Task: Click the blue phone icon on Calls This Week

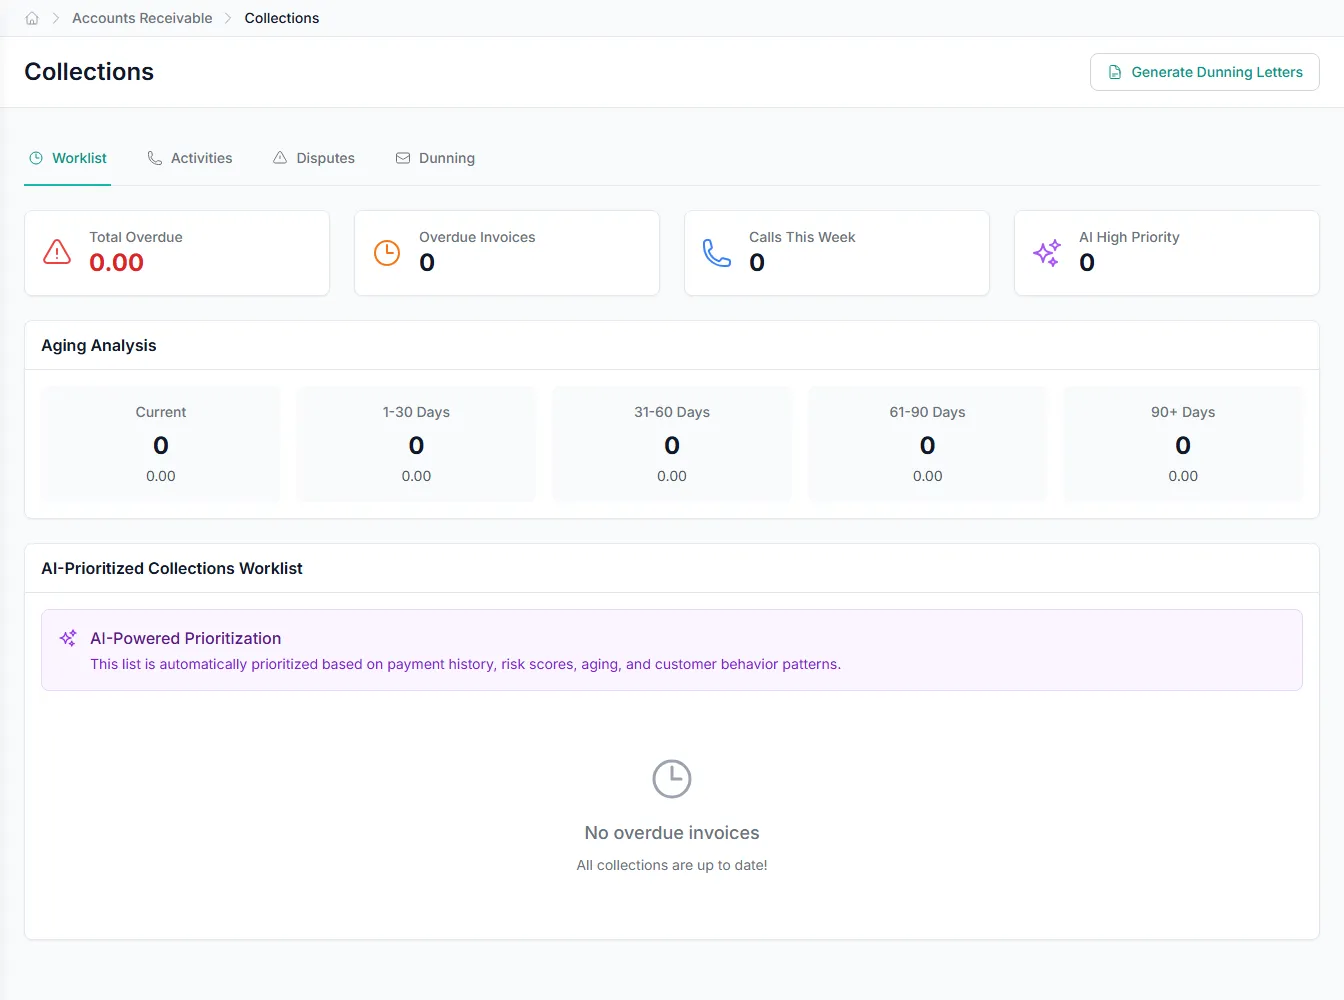Action: click(717, 253)
